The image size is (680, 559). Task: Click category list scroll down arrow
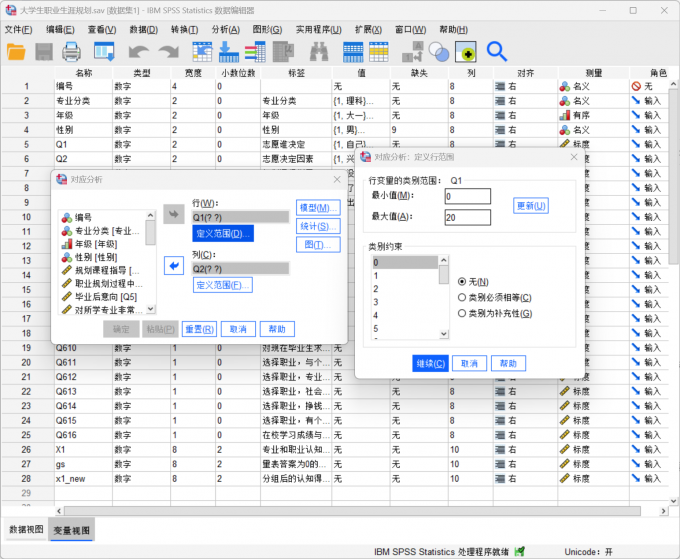click(x=443, y=334)
